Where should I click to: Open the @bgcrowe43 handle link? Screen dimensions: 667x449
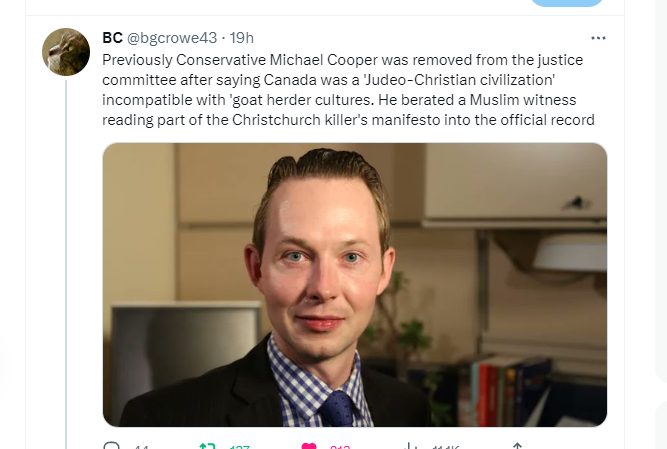point(172,38)
